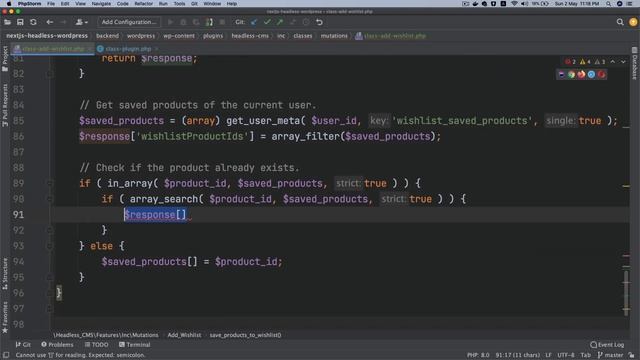Open the Add Configuration selector

coord(129,22)
